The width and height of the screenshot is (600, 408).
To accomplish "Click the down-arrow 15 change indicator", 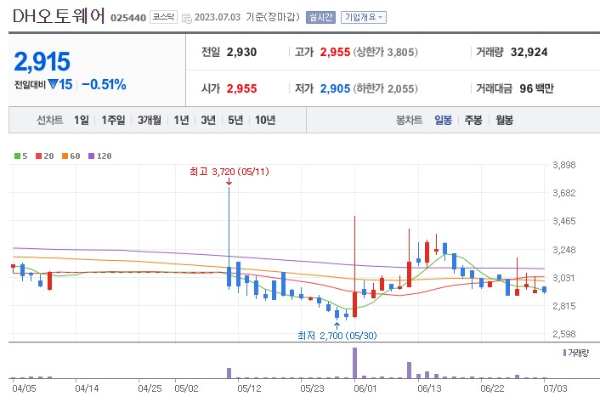I will 60,84.
